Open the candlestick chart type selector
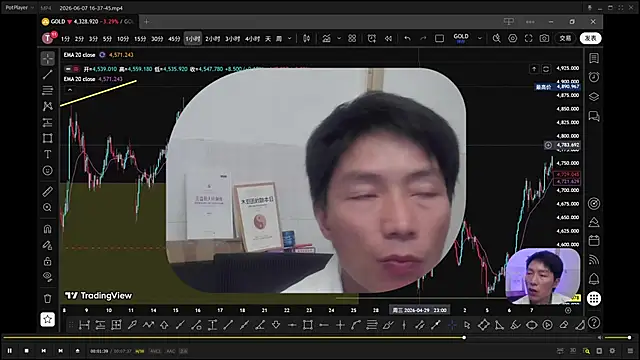 (307, 38)
